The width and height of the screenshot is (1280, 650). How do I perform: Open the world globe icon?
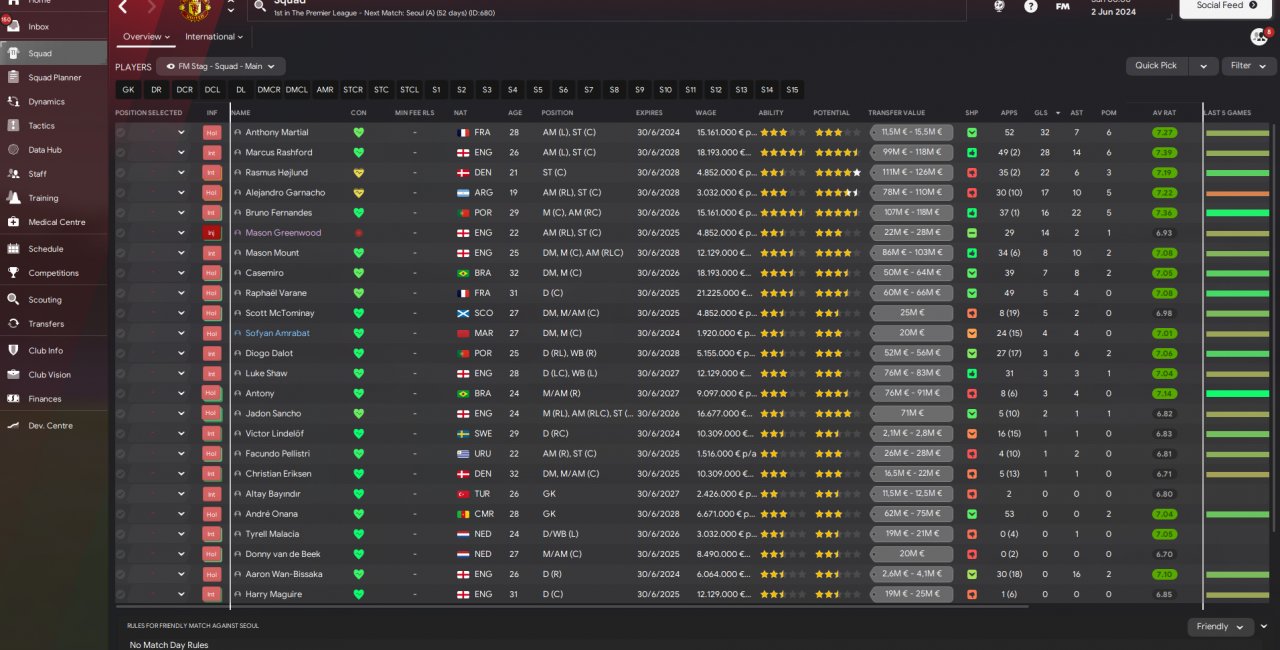pos(999,6)
